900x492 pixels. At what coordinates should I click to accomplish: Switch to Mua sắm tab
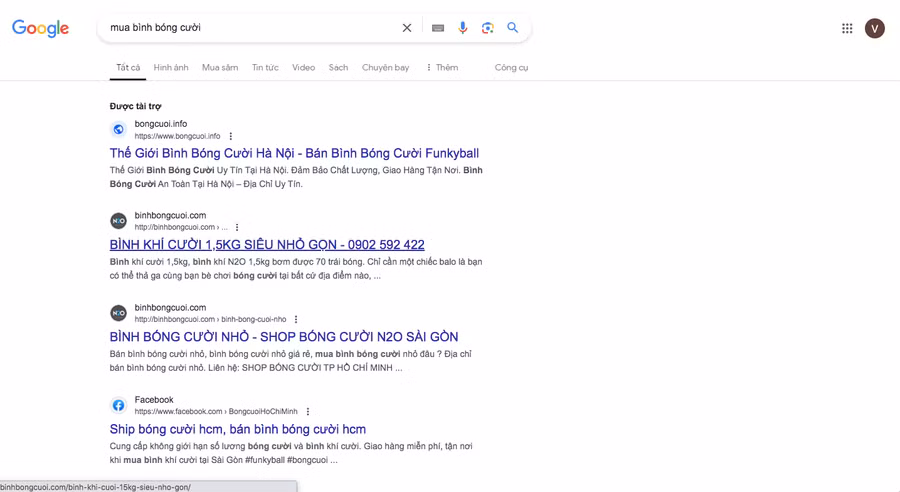(x=220, y=68)
